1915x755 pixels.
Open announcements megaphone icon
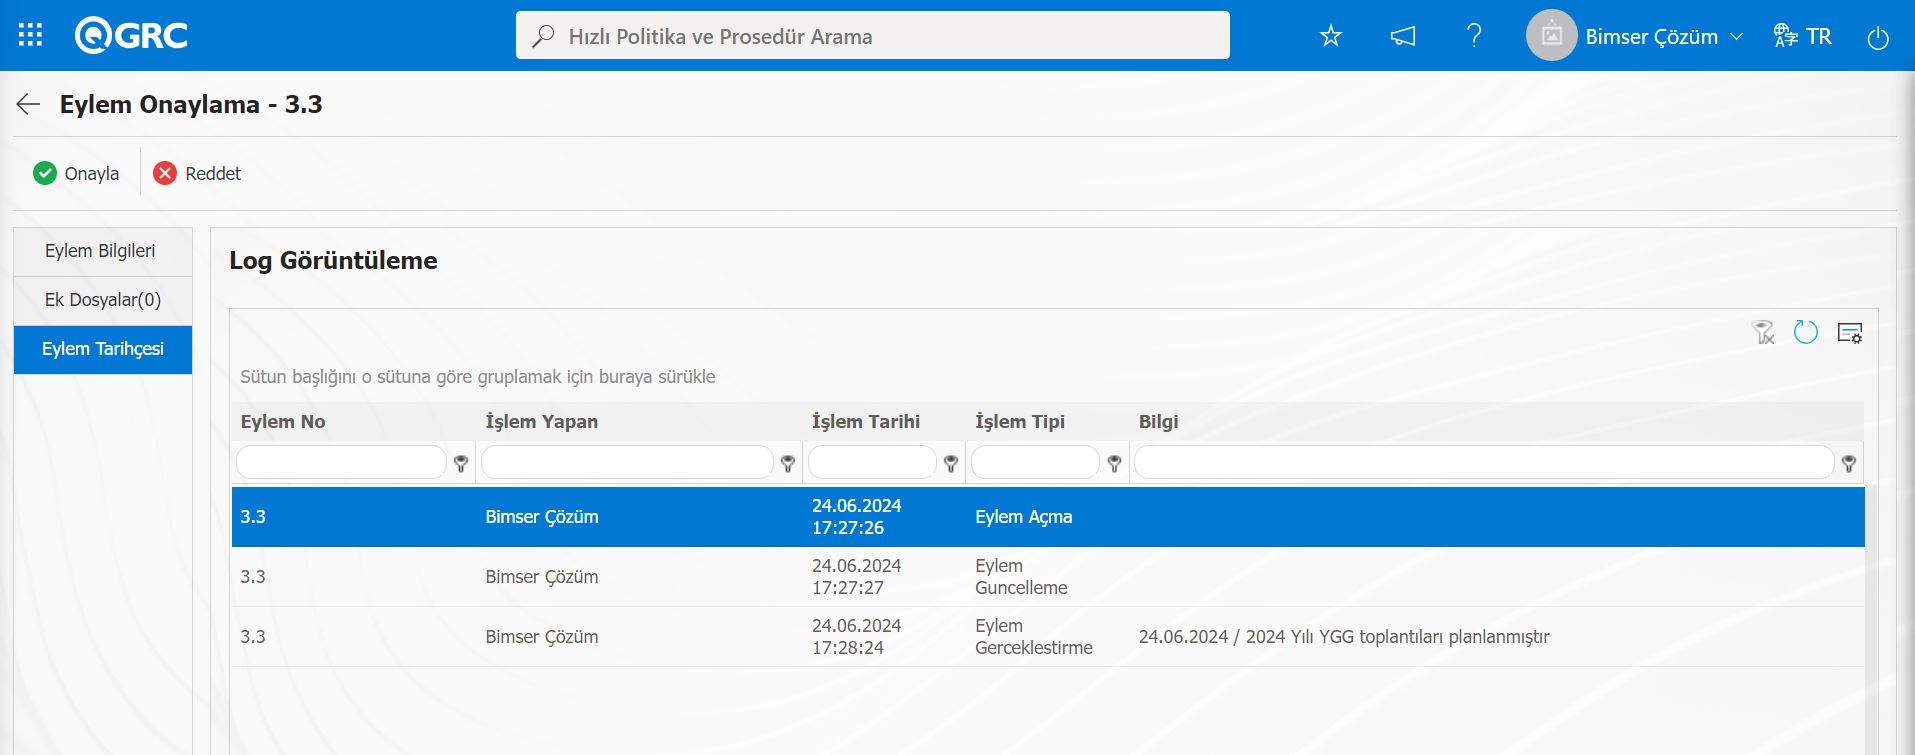pyautogui.click(x=1403, y=36)
